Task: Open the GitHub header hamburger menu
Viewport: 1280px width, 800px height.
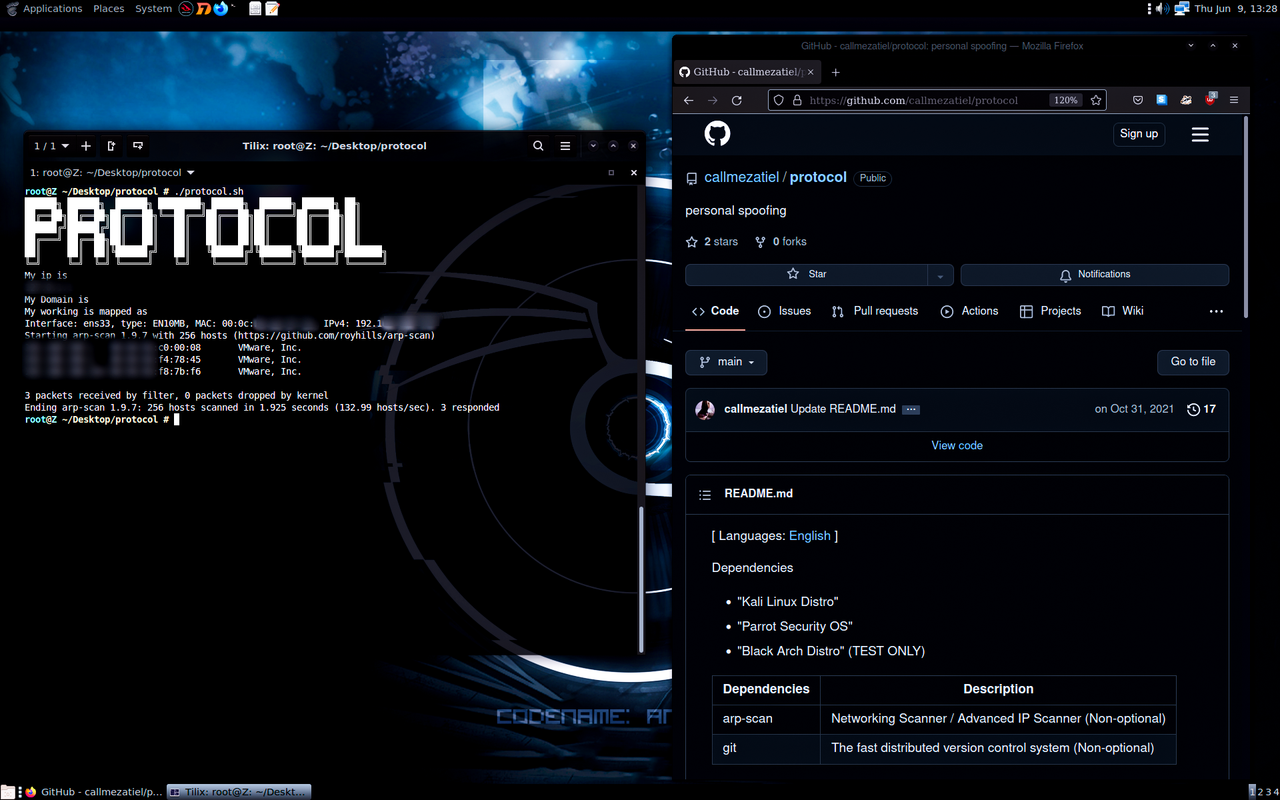Action: pyautogui.click(x=1201, y=134)
